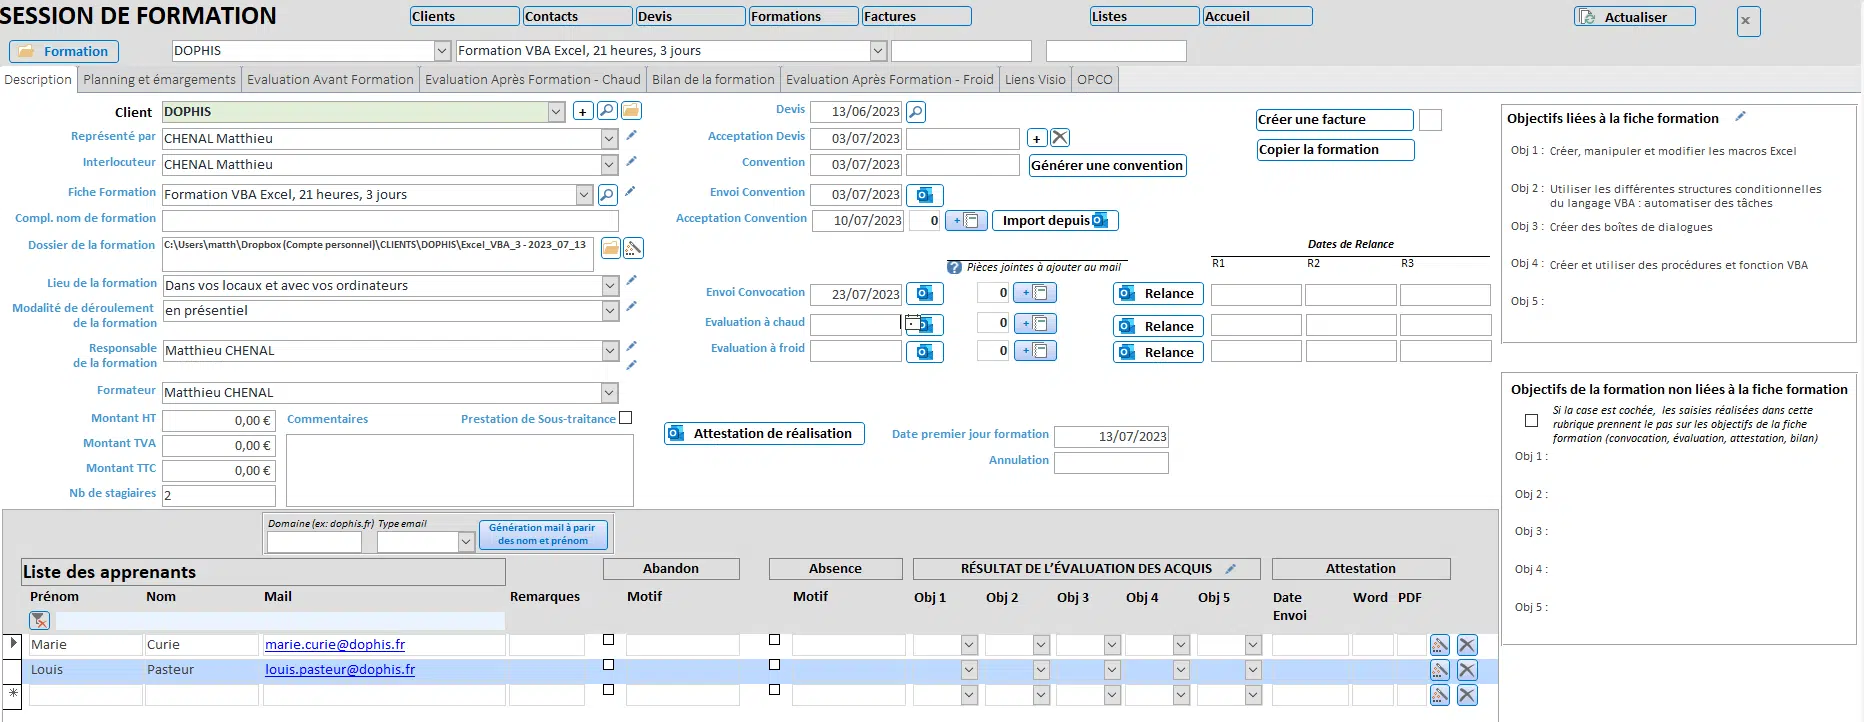The image size is (1864, 722).
Task: Click the Nb de stagiaires field
Action: tap(219, 495)
